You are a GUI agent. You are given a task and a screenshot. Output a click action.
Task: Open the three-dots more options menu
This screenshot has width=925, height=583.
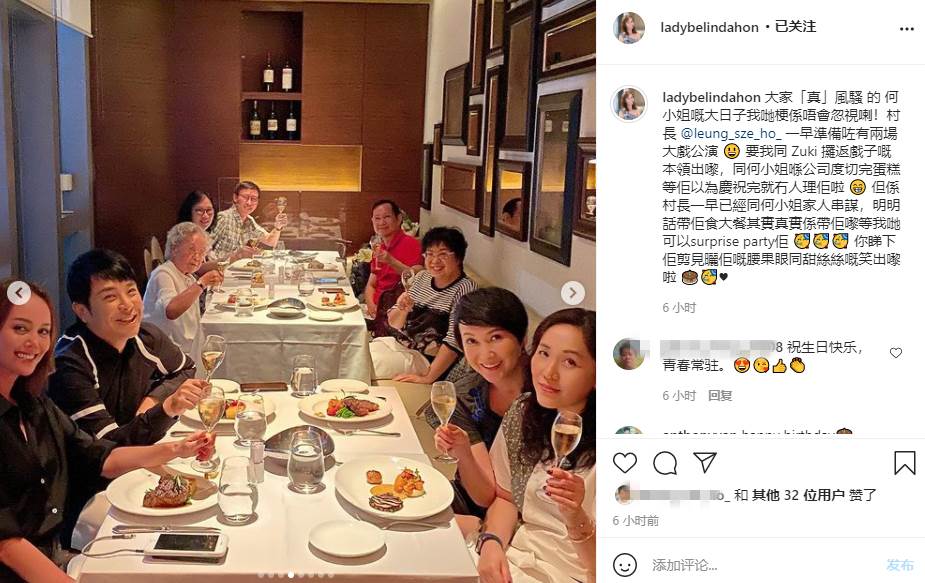[907, 29]
